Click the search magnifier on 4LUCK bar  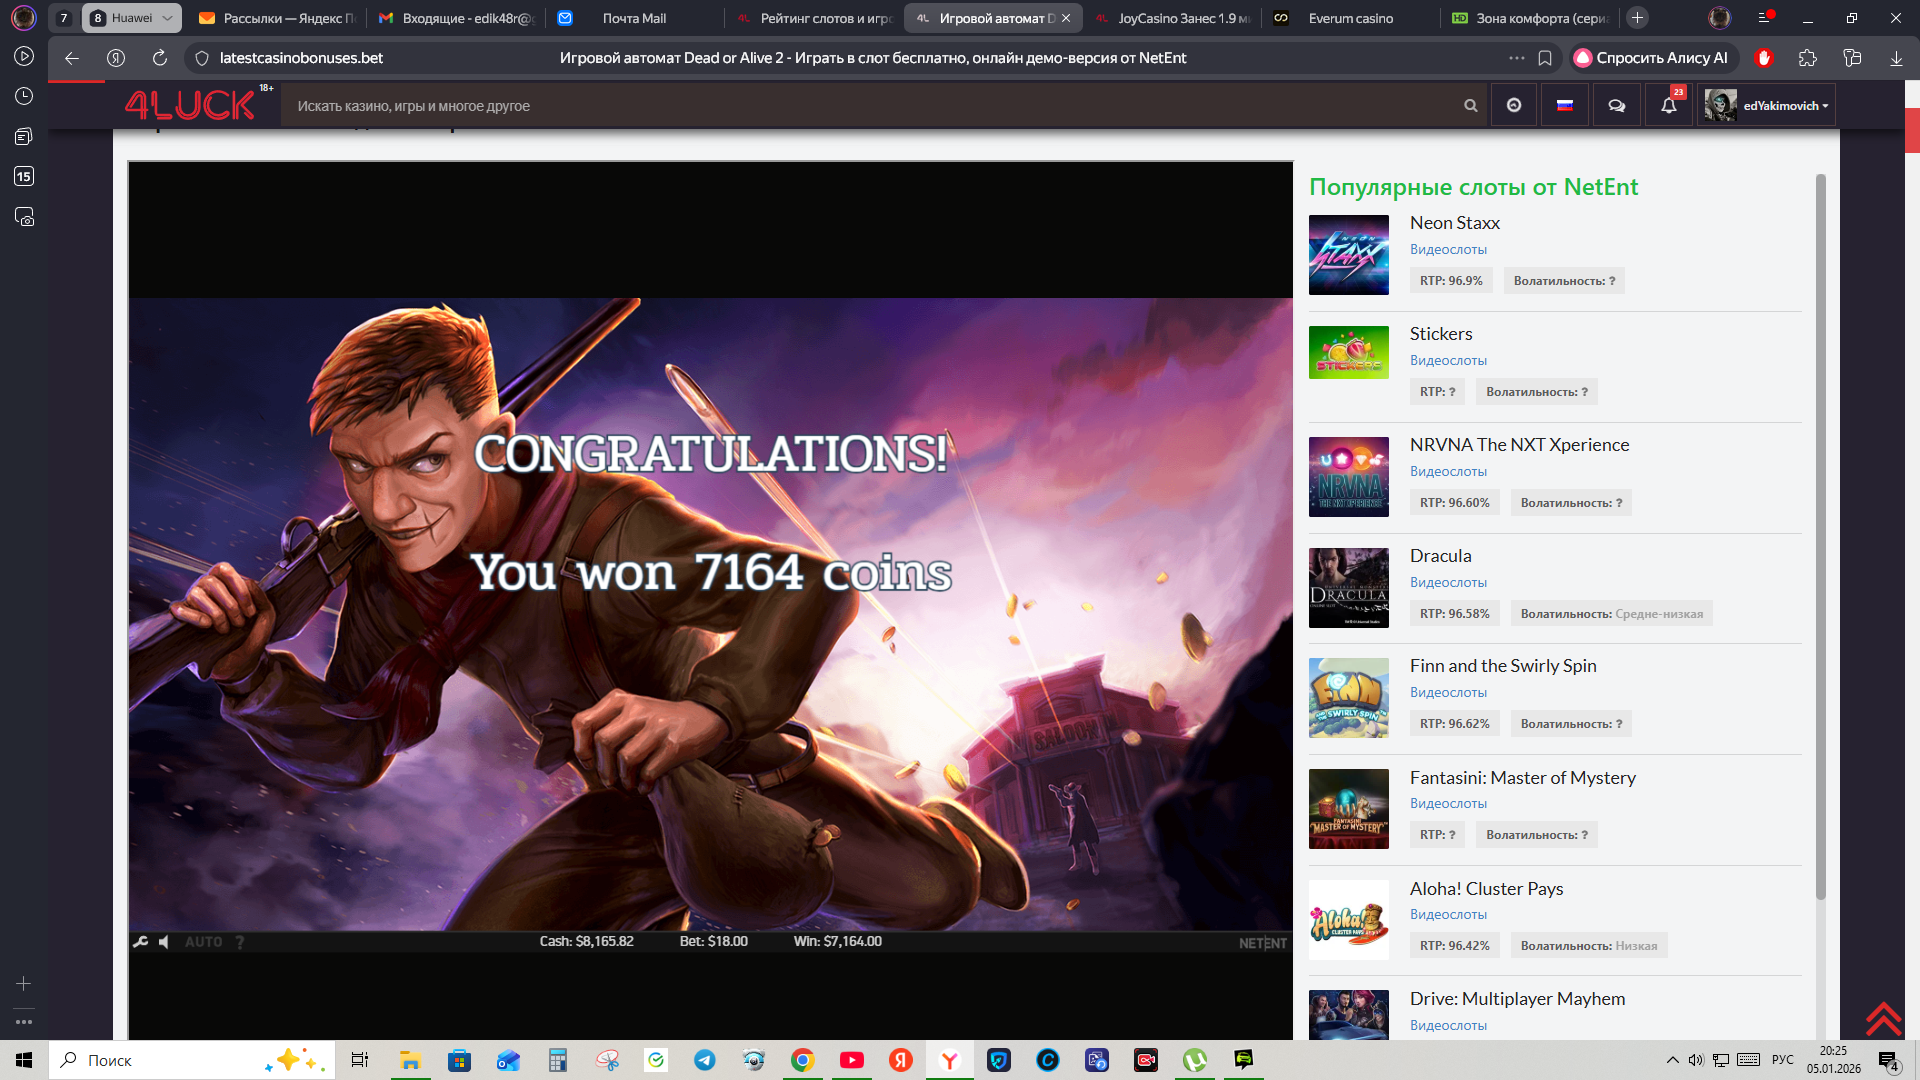[1470, 105]
